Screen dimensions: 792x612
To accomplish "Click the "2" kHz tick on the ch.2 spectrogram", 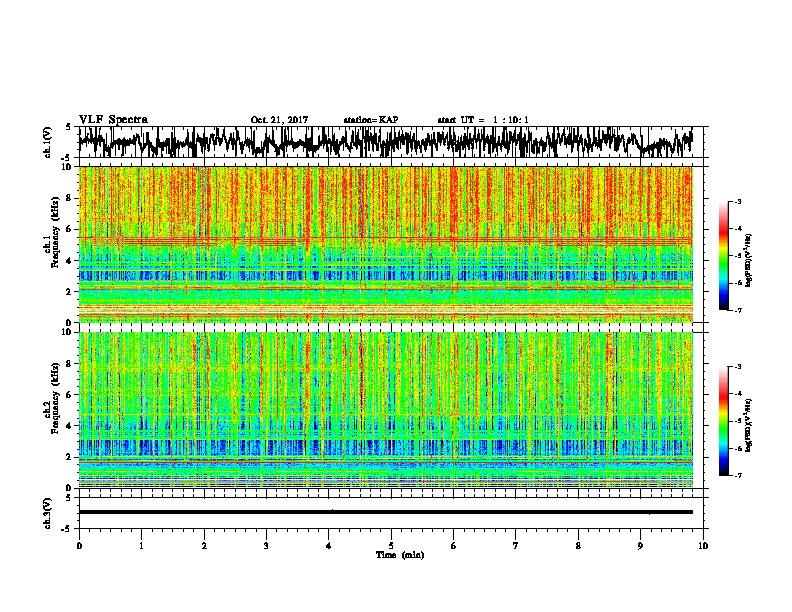I will (69, 457).
